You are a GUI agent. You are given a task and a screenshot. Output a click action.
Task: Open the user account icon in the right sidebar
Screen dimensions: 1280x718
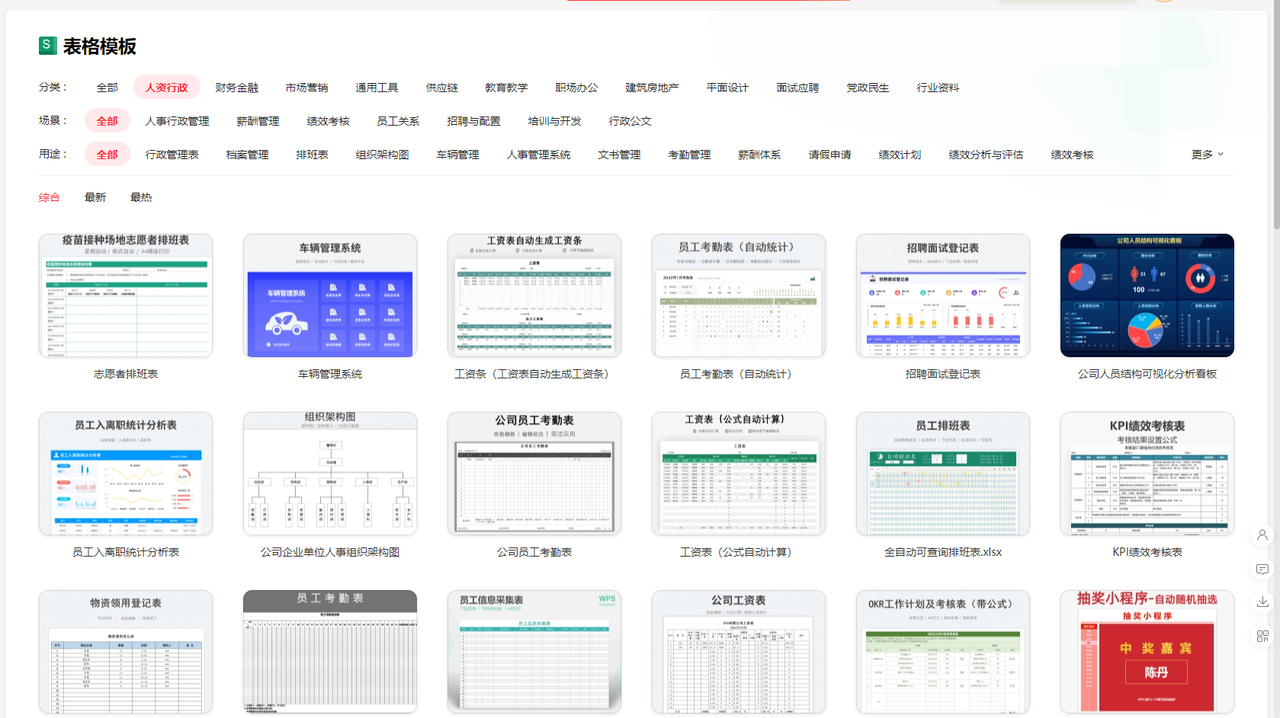tap(1262, 535)
